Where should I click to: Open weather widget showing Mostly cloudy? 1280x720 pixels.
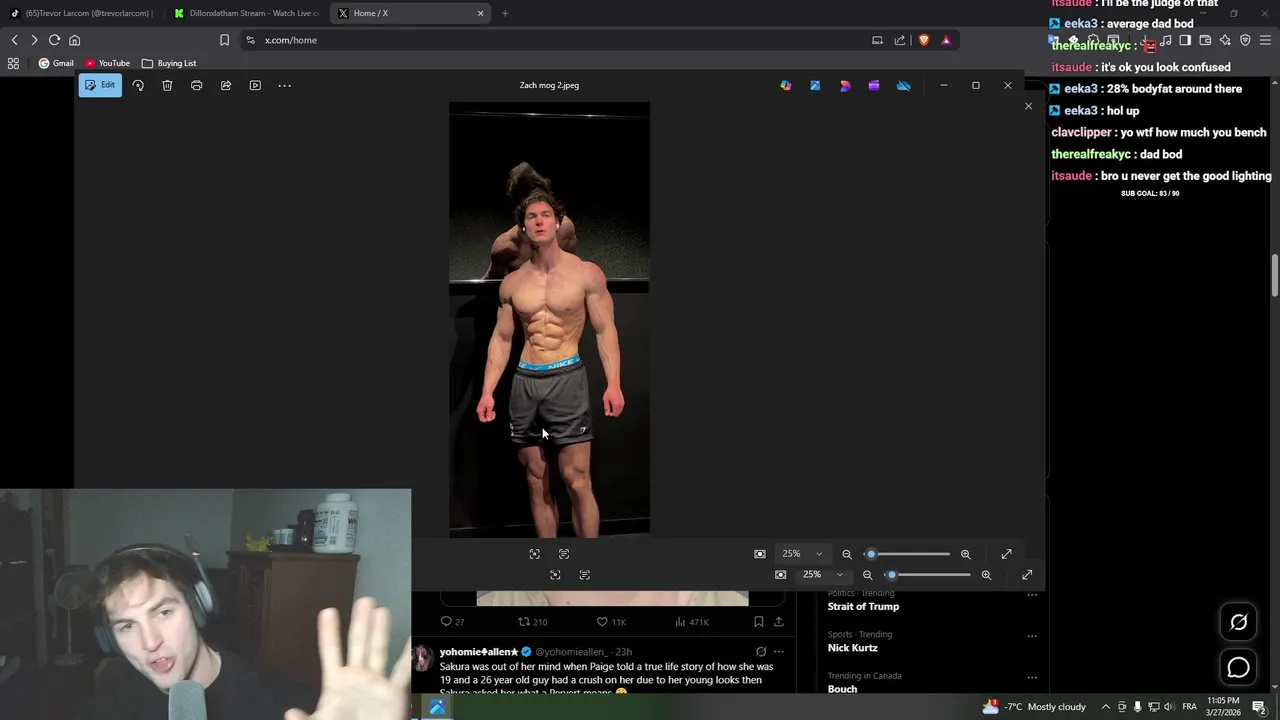point(1034,707)
